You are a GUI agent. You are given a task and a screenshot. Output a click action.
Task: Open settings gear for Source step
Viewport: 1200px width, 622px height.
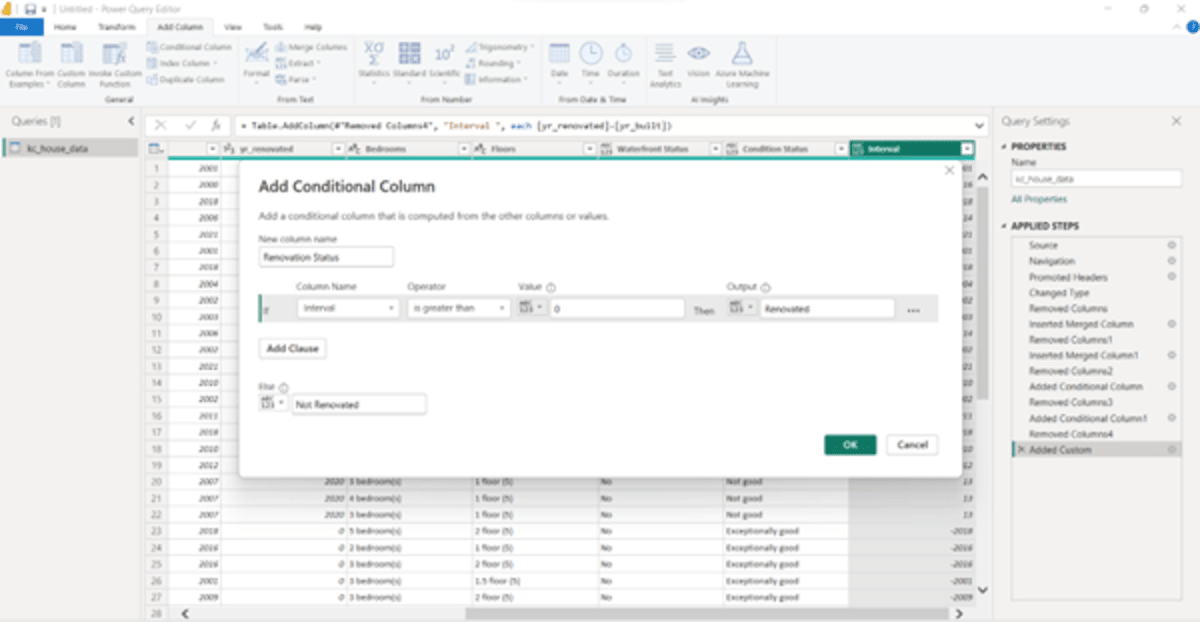pos(1171,245)
